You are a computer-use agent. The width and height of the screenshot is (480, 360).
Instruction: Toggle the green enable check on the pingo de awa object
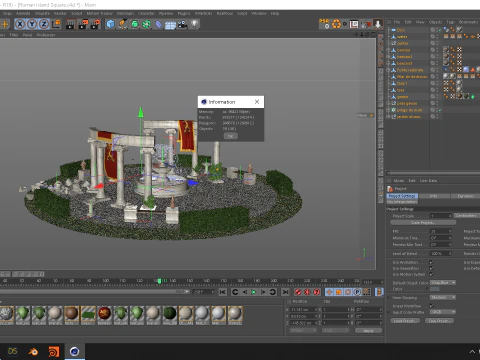(440, 110)
